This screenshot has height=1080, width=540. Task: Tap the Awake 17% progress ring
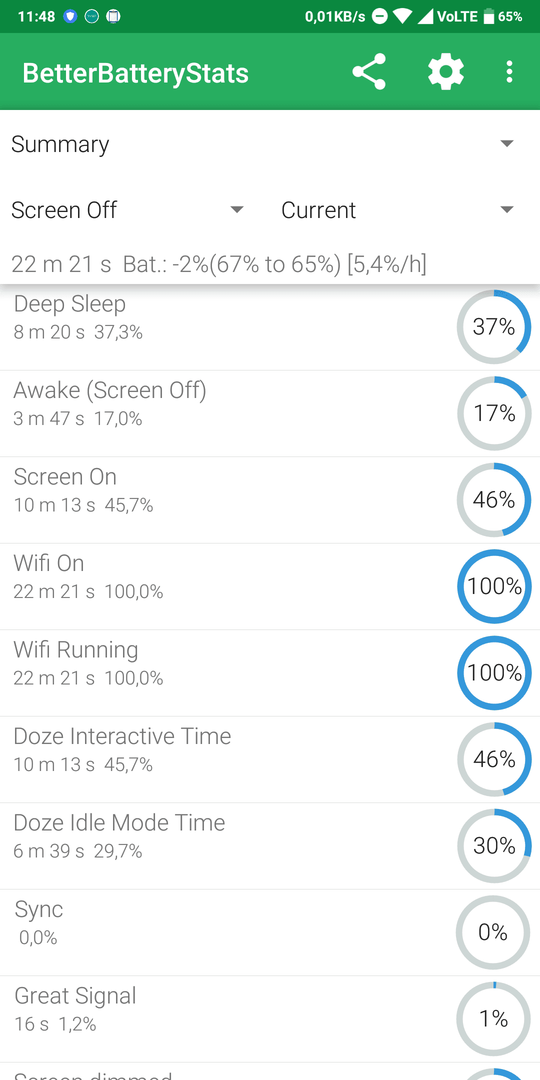(494, 413)
